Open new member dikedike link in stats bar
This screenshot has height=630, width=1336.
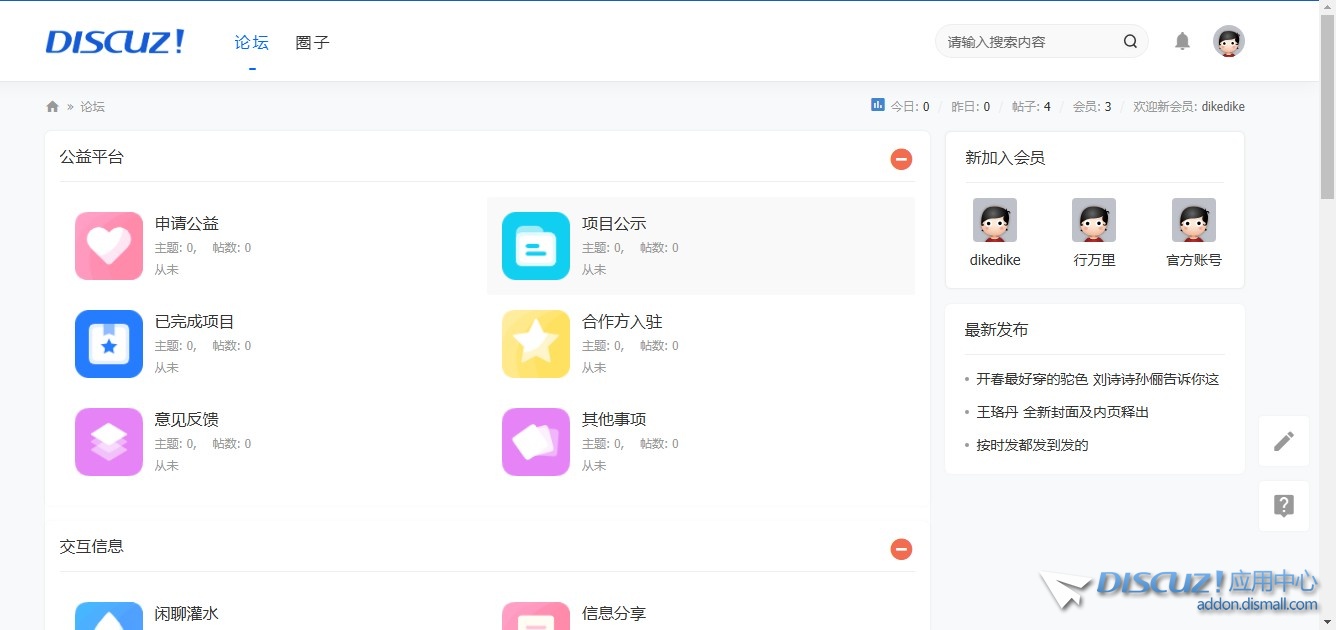tap(1222, 107)
